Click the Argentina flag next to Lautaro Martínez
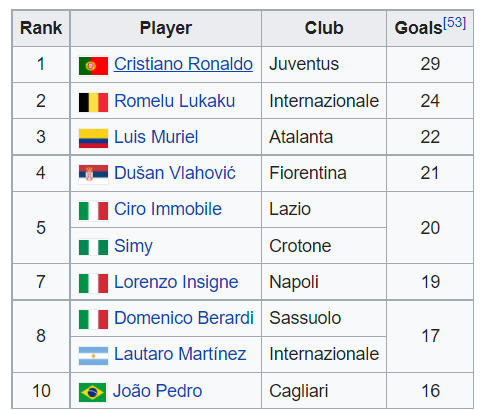Screen dimensions: 501x410 tap(93, 356)
